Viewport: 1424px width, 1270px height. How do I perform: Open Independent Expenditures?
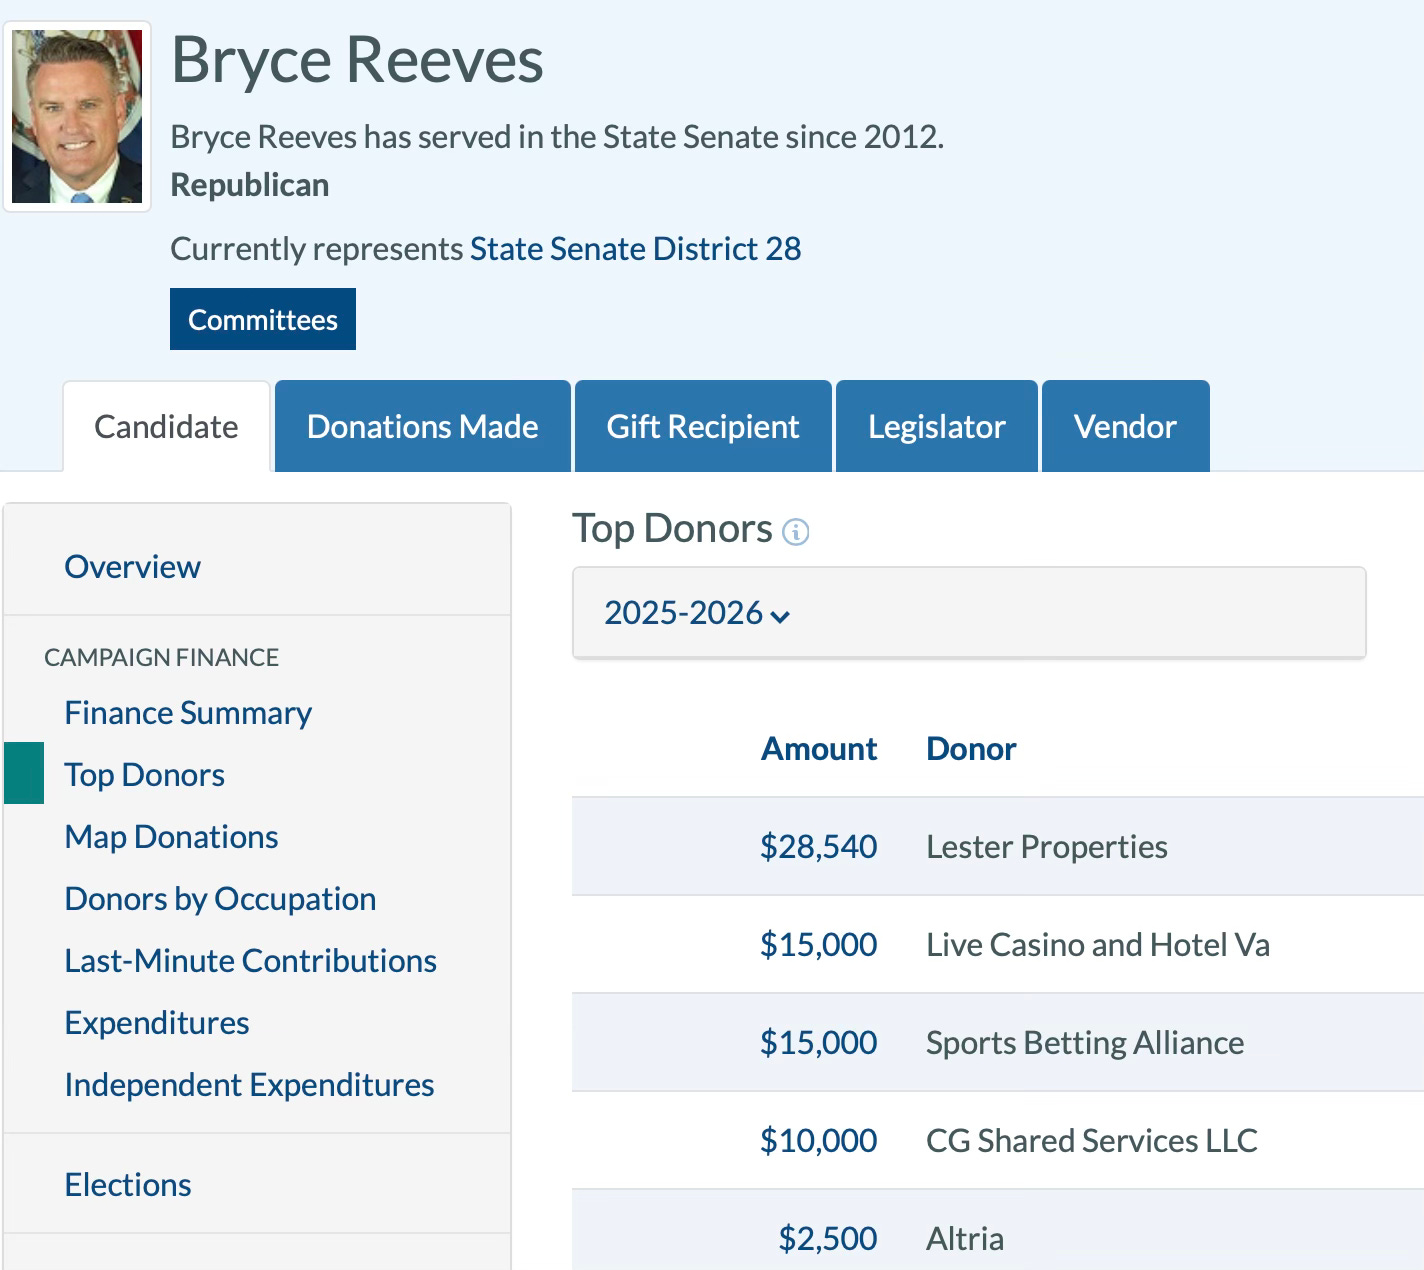249,1085
